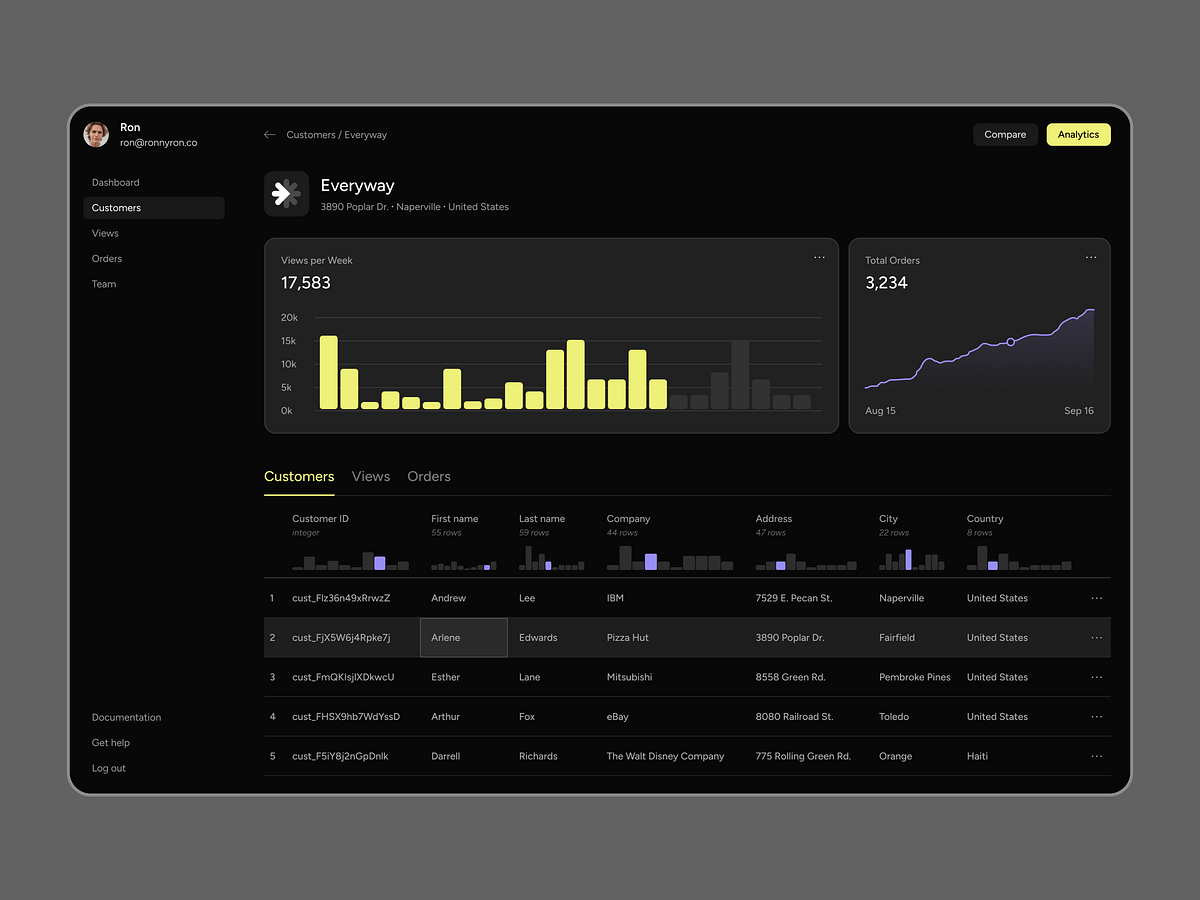
Task: Click the data point marker on Total Orders line
Action: pos(1010,342)
